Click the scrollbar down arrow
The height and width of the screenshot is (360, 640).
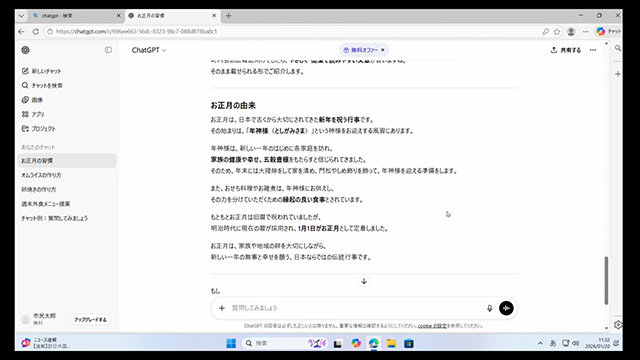(x=606, y=328)
